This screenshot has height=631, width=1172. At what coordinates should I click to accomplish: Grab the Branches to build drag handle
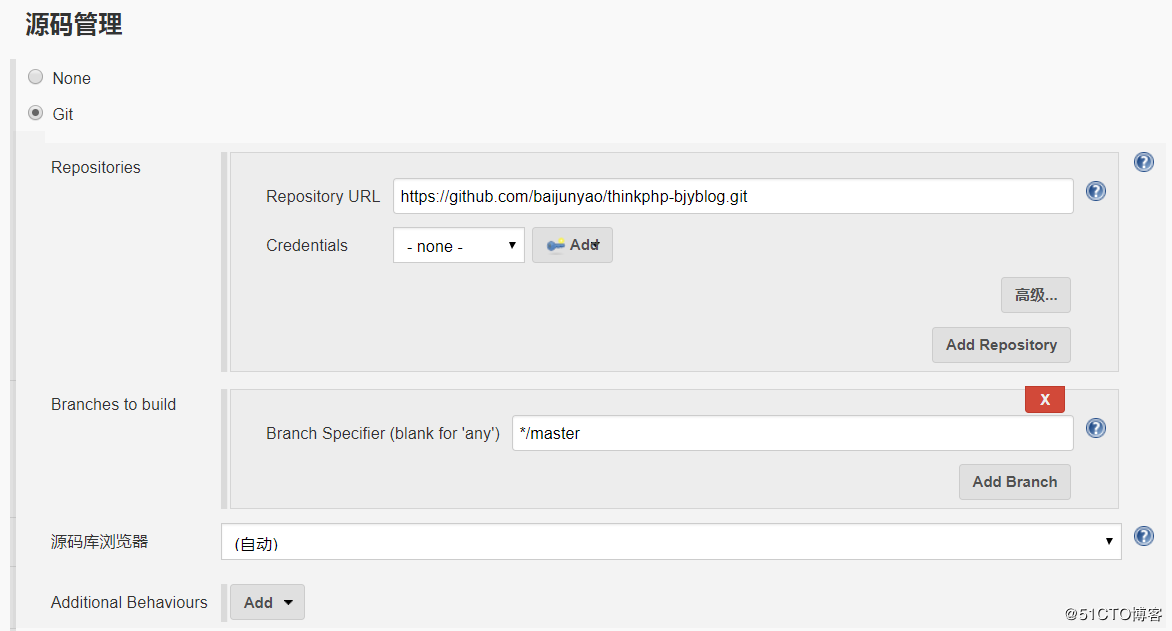(x=225, y=449)
